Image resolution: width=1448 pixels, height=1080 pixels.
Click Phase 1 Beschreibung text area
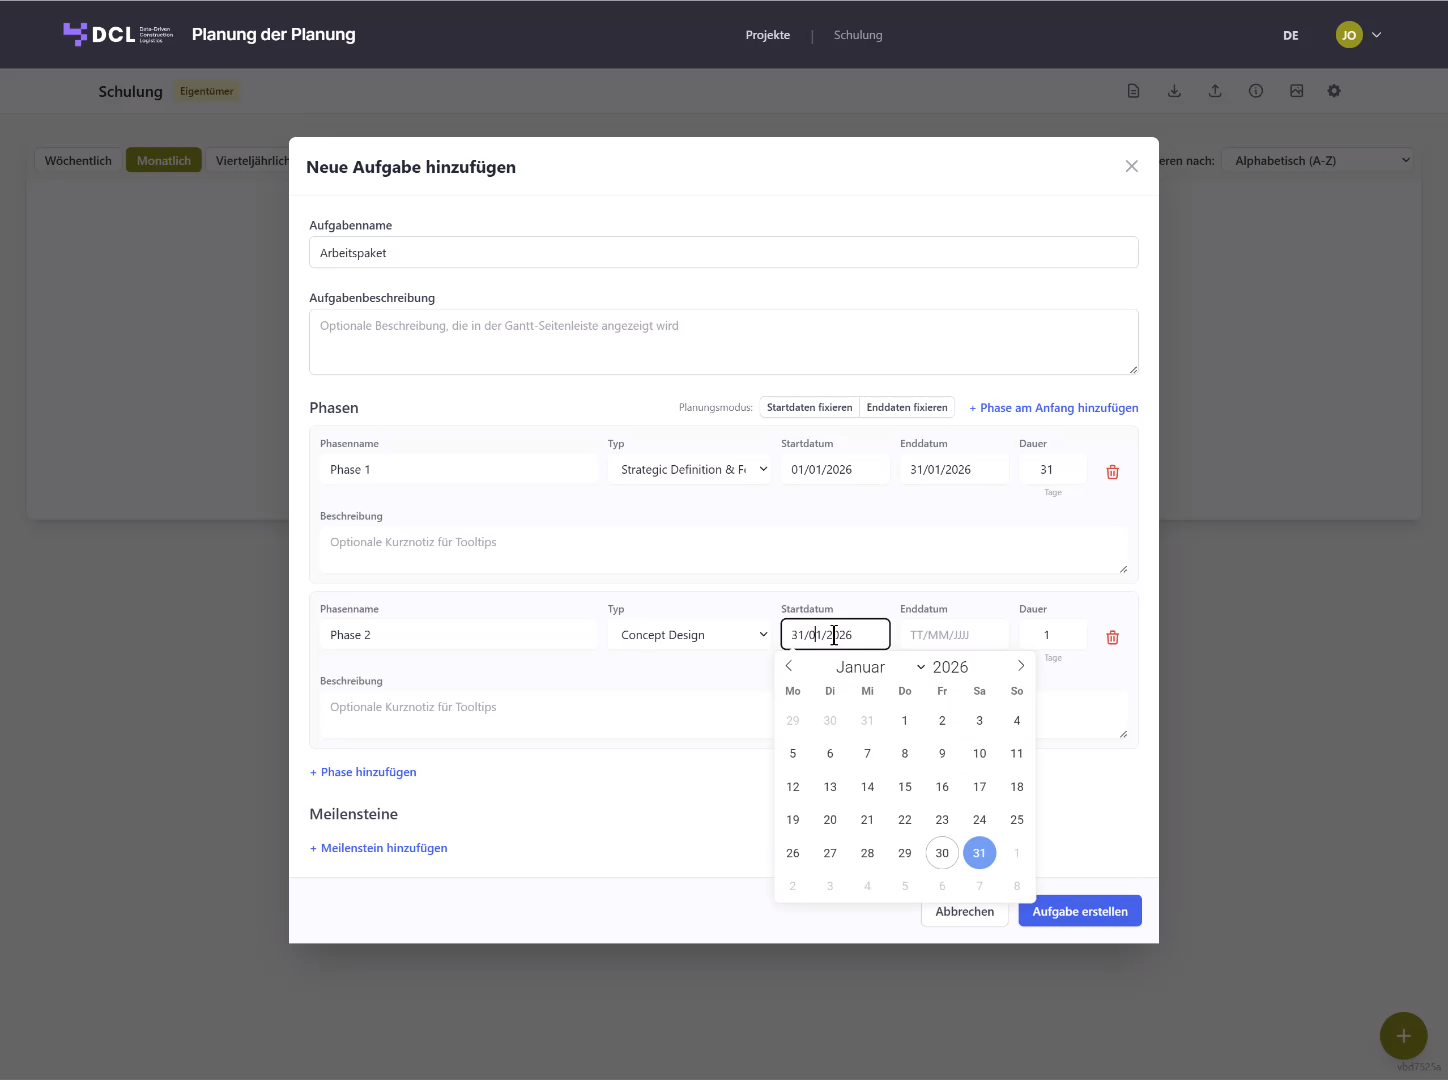(x=724, y=550)
